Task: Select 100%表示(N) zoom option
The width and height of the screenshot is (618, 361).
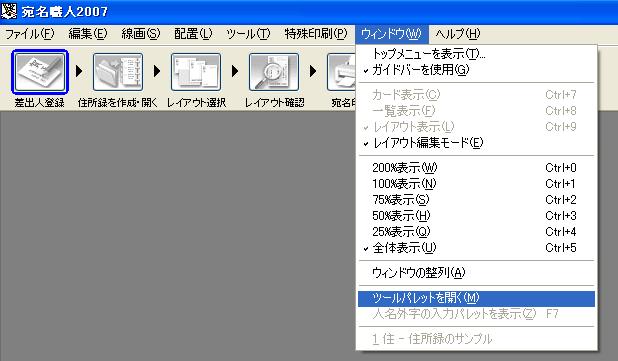Action: pyautogui.click(x=476, y=184)
